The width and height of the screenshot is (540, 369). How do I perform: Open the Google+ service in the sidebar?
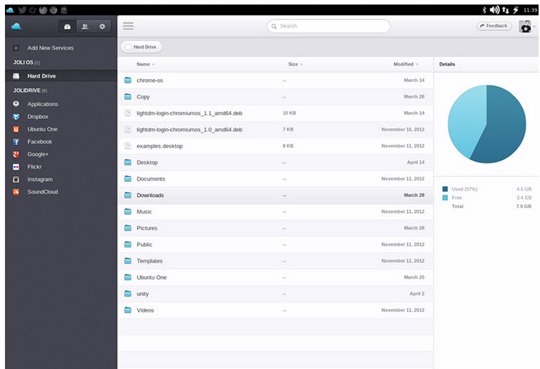click(38, 154)
